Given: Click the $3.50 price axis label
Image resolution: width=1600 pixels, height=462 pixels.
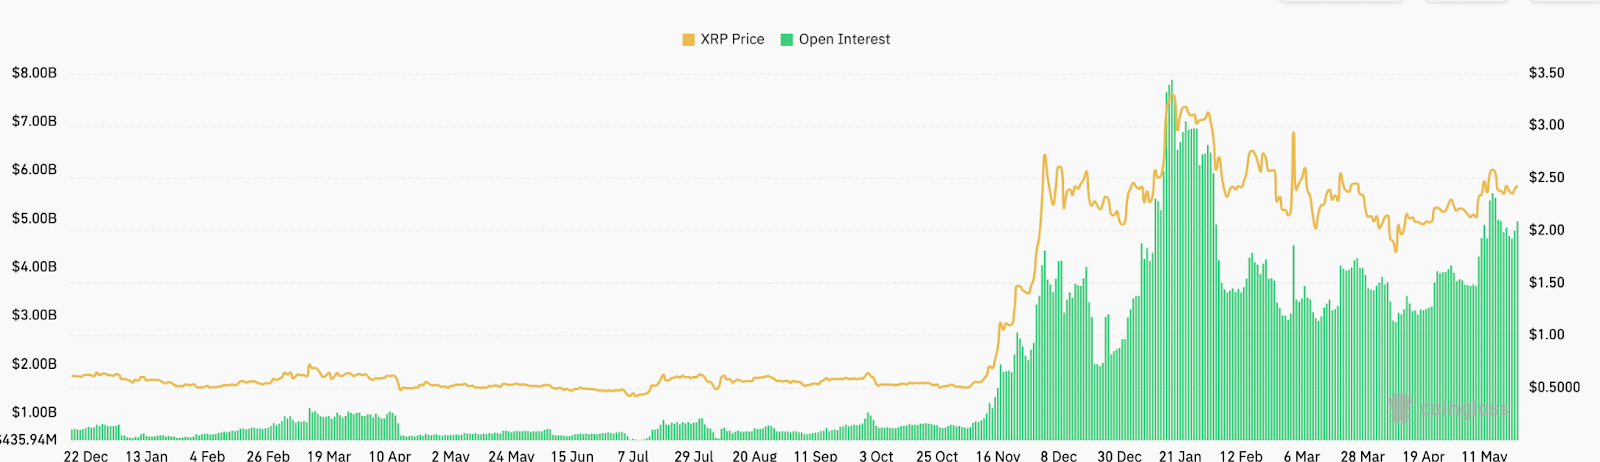Looking at the screenshot, I should 1546,73.
